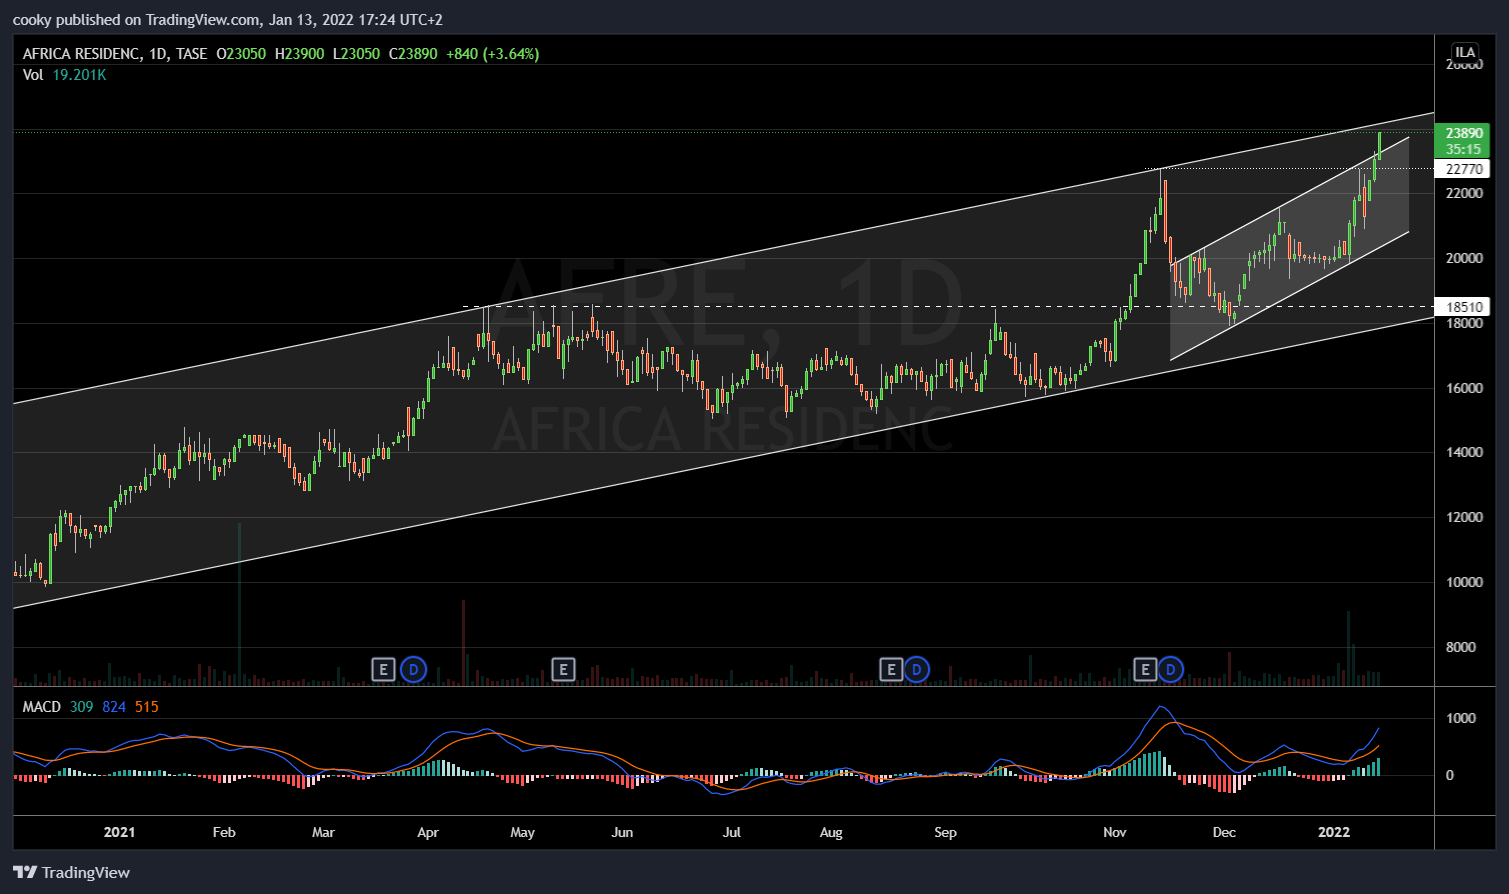Screen dimensions: 1509x894
Task: Open the dividends marker just before April
Action: pos(414,669)
